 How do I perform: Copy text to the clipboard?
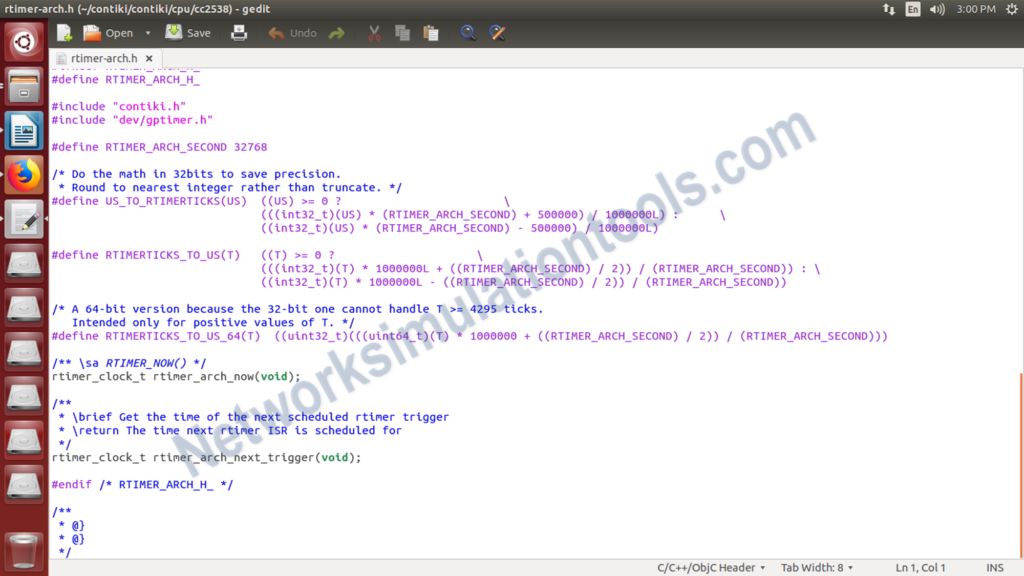(404, 32)
